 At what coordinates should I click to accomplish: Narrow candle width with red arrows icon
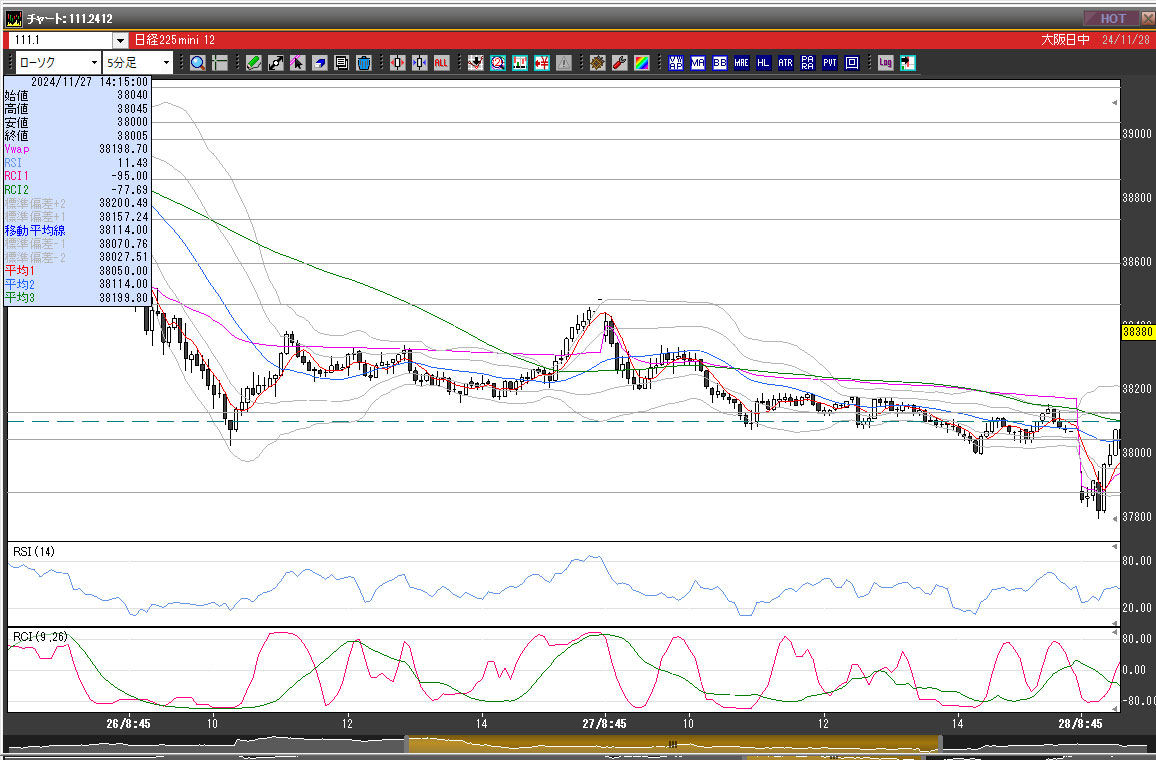(x=397, y=63)
